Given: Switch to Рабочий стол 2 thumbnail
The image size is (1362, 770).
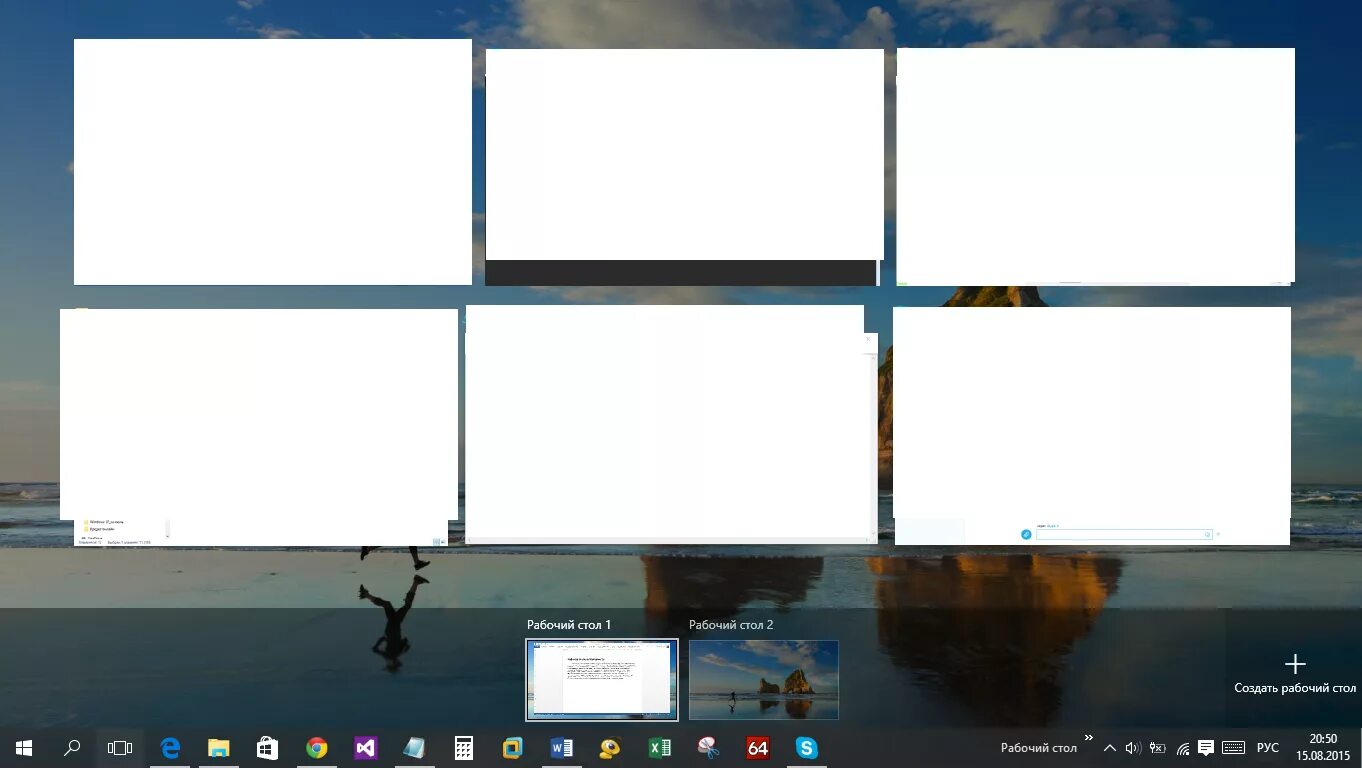Looking at the screenshot, I should pos(764,680).
